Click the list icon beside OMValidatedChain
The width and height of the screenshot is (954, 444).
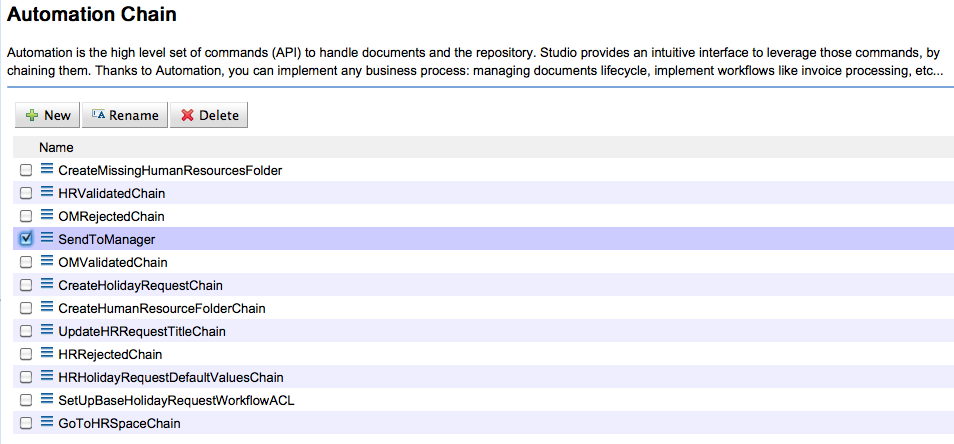click(46, 262)
